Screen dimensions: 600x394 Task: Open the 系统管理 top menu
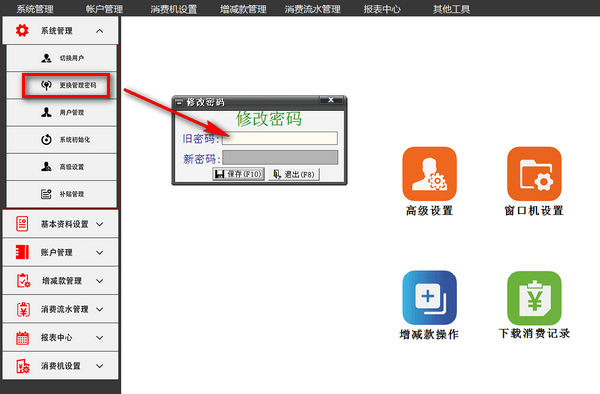[x=35, y=9]
